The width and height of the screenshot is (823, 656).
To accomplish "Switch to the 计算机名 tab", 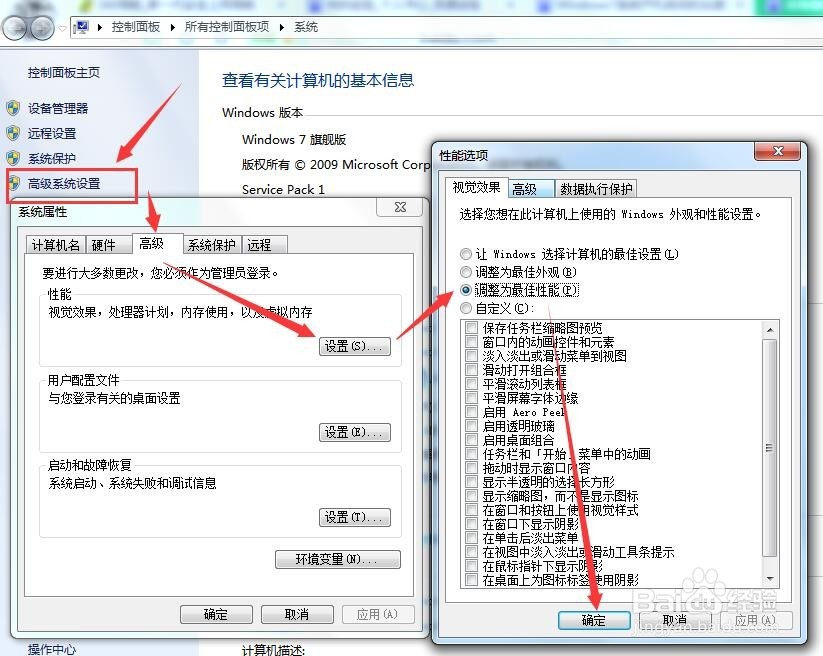I will point(55,244).
